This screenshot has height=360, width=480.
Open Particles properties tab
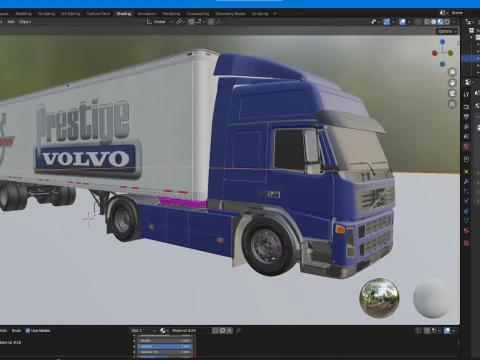click(466, 191)
